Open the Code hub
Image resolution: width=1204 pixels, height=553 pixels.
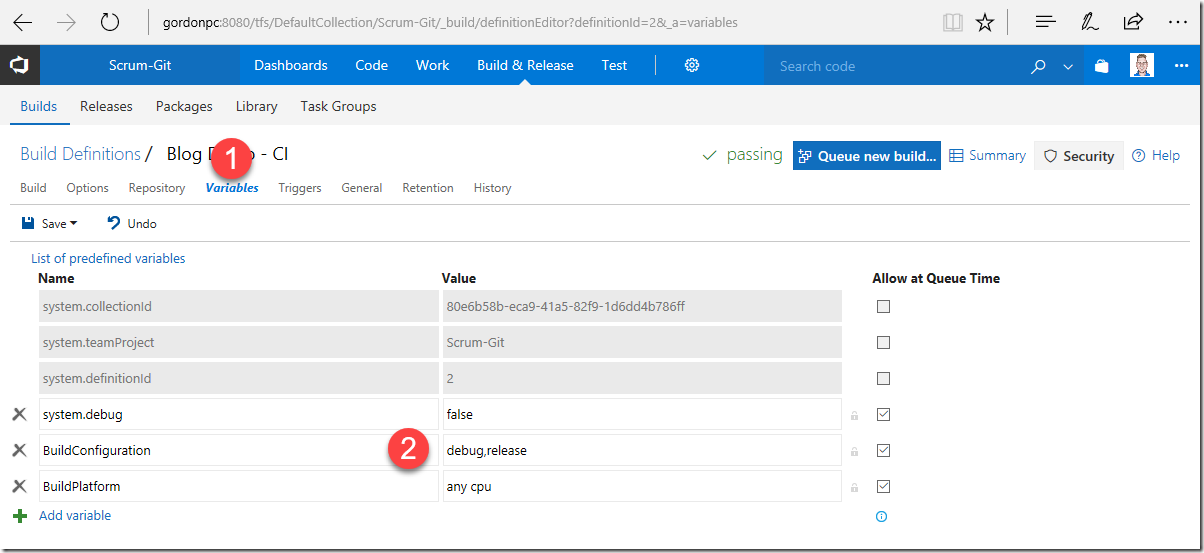[371, 65]
